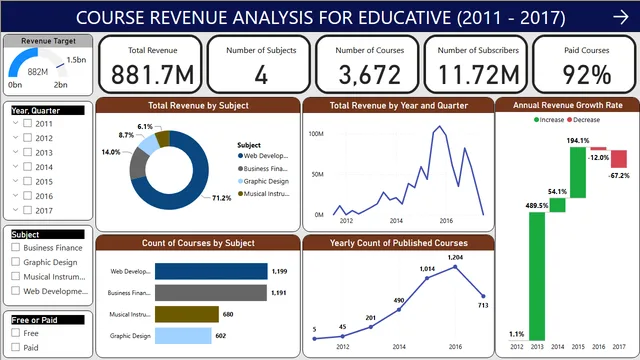Click Business Finance legend dot in donut chart

(240, 169)
